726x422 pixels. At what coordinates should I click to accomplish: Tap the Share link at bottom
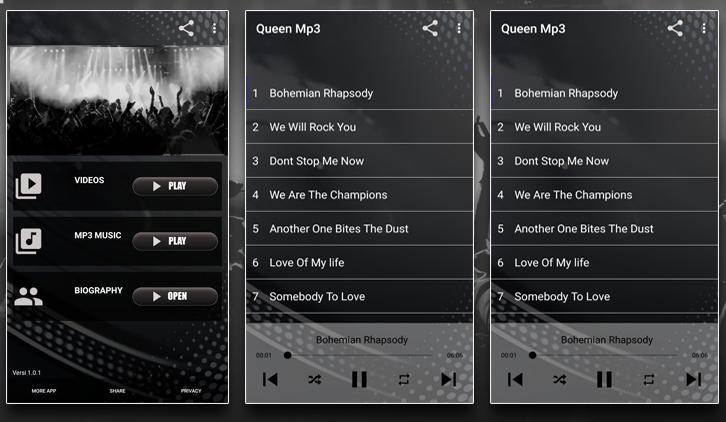pos(118,391)
